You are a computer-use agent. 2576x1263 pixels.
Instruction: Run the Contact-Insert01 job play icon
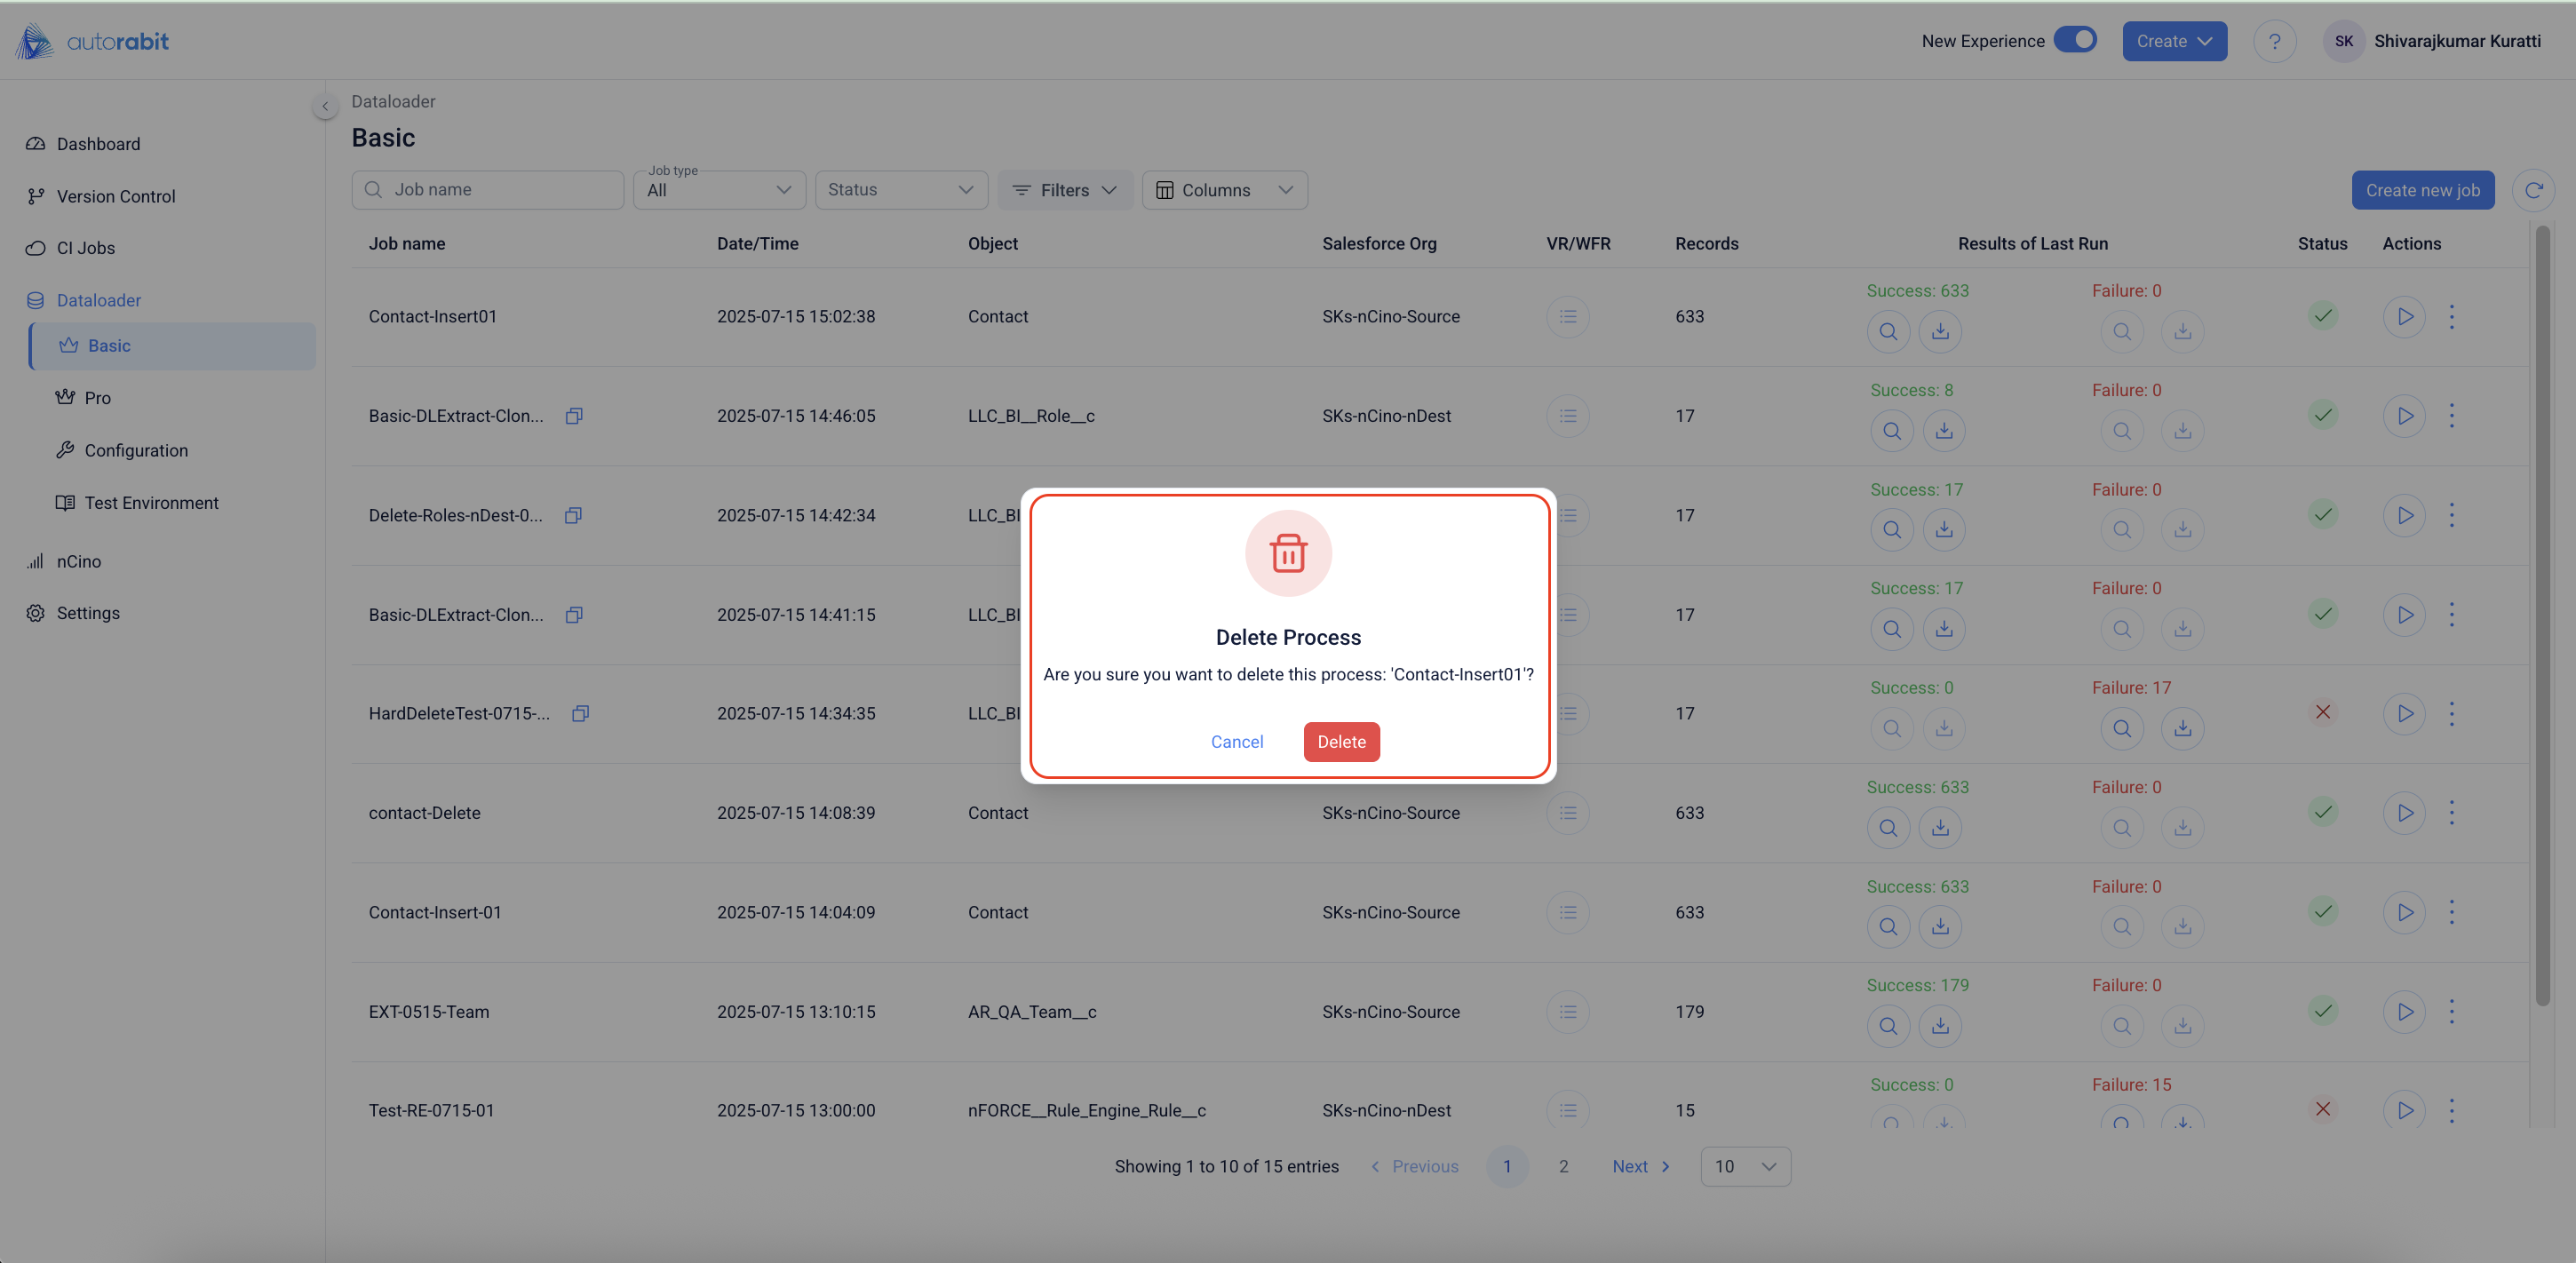point(2403,316)
